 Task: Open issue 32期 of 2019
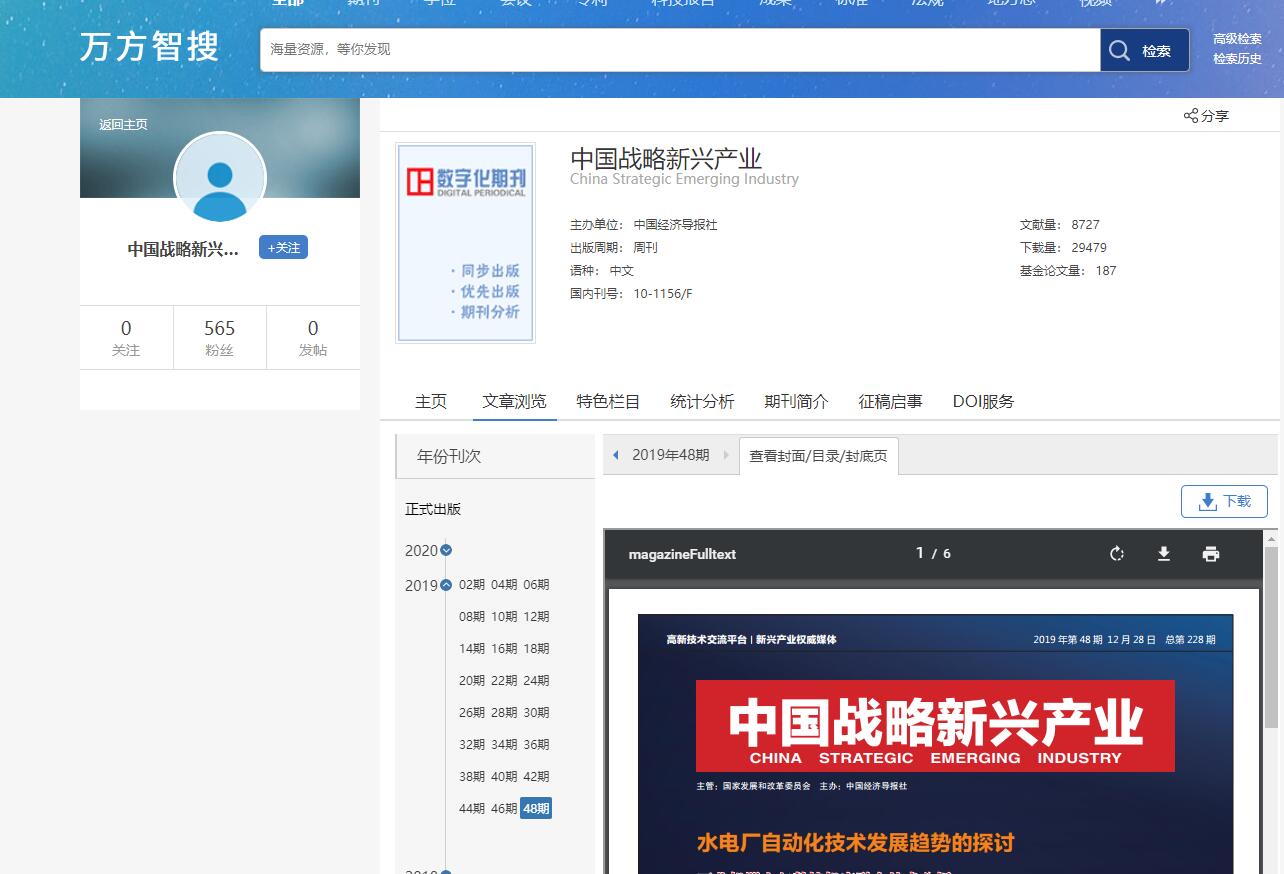[x=472, y=745]
